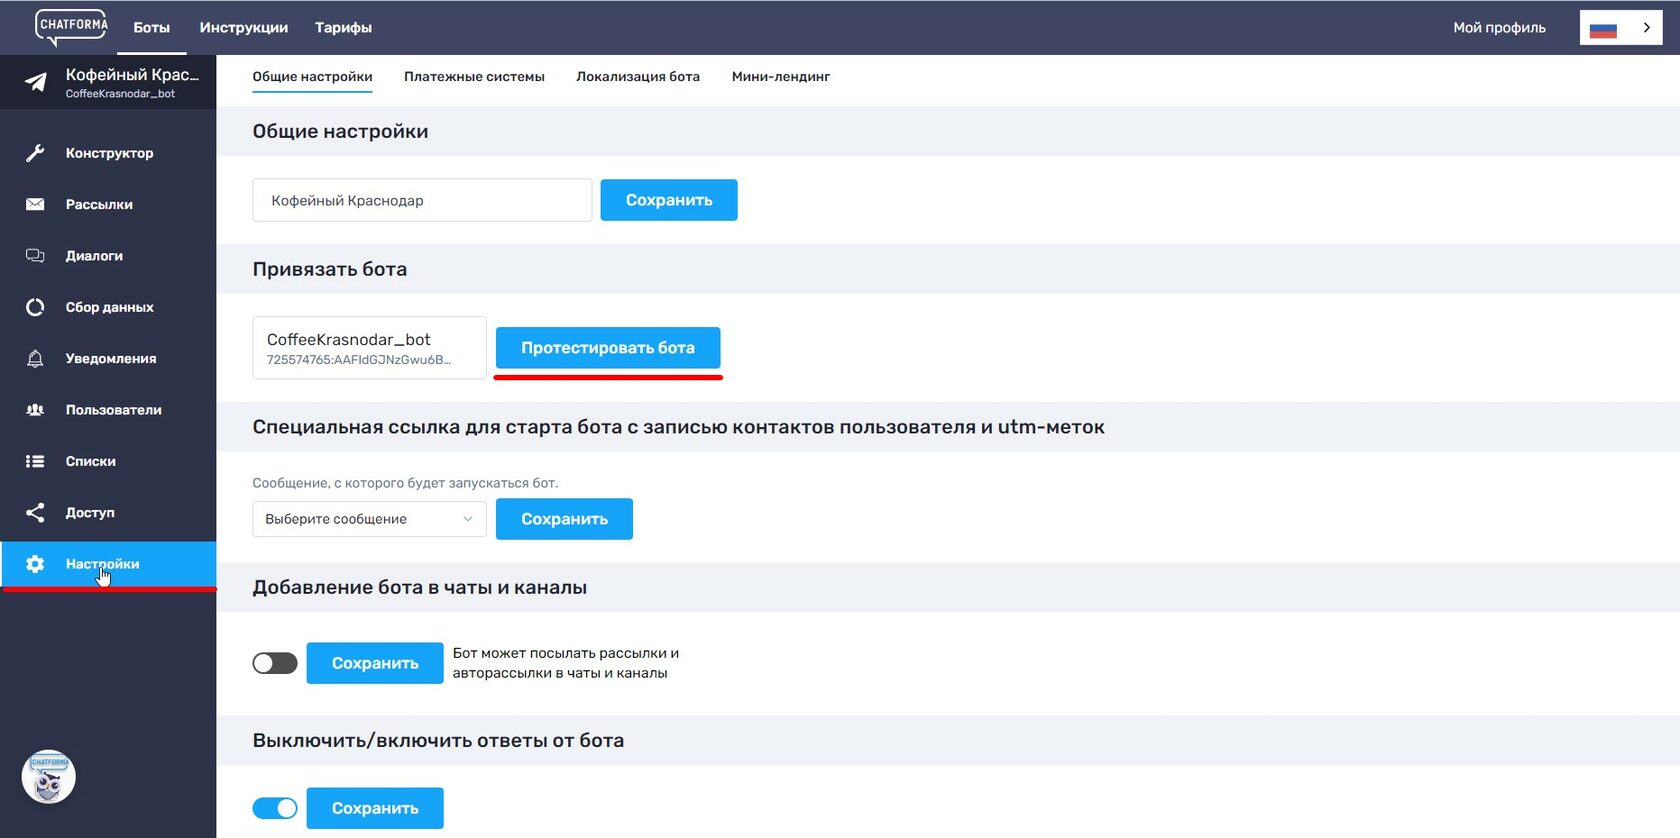Click the Chatforma logo

71,27
